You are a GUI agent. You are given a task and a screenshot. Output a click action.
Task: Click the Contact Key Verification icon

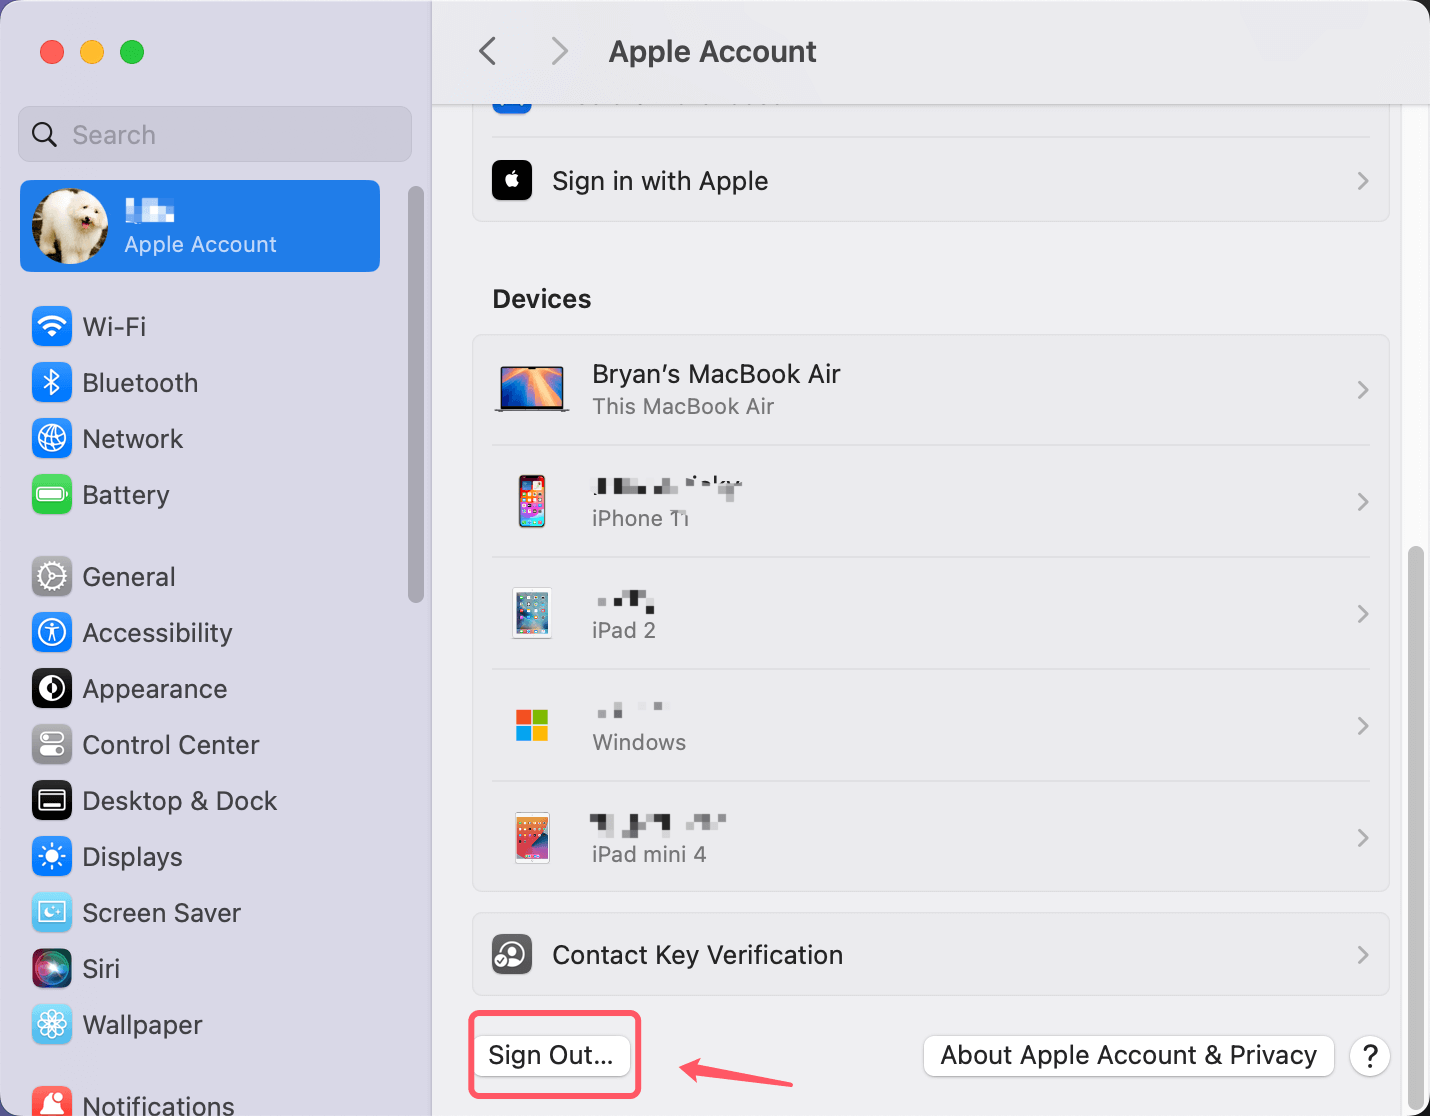(x=512, y=954)
